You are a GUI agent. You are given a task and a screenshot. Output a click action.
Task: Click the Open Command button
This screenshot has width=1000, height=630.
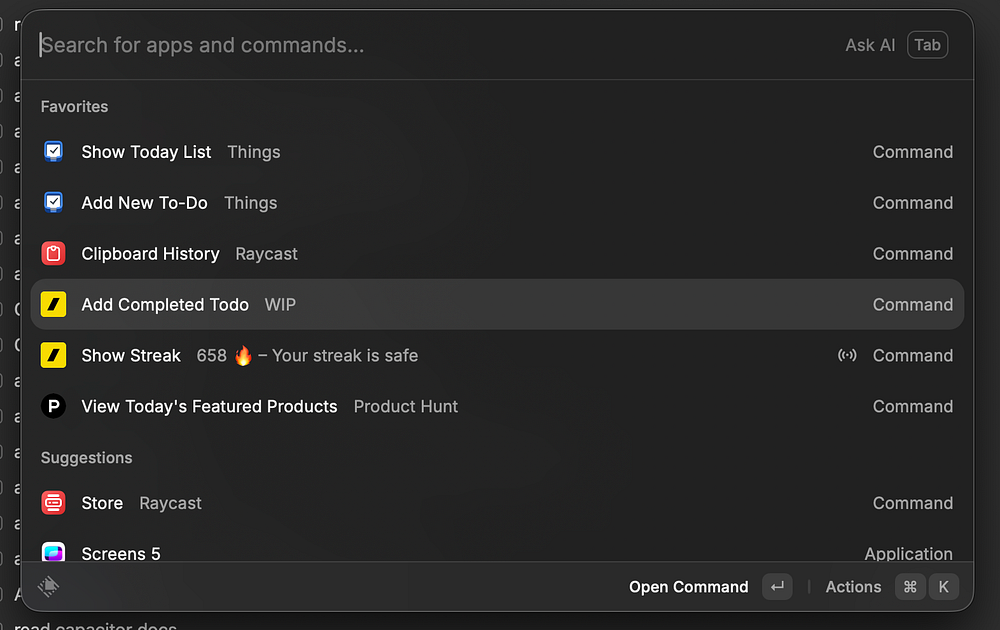coord(688,587)
